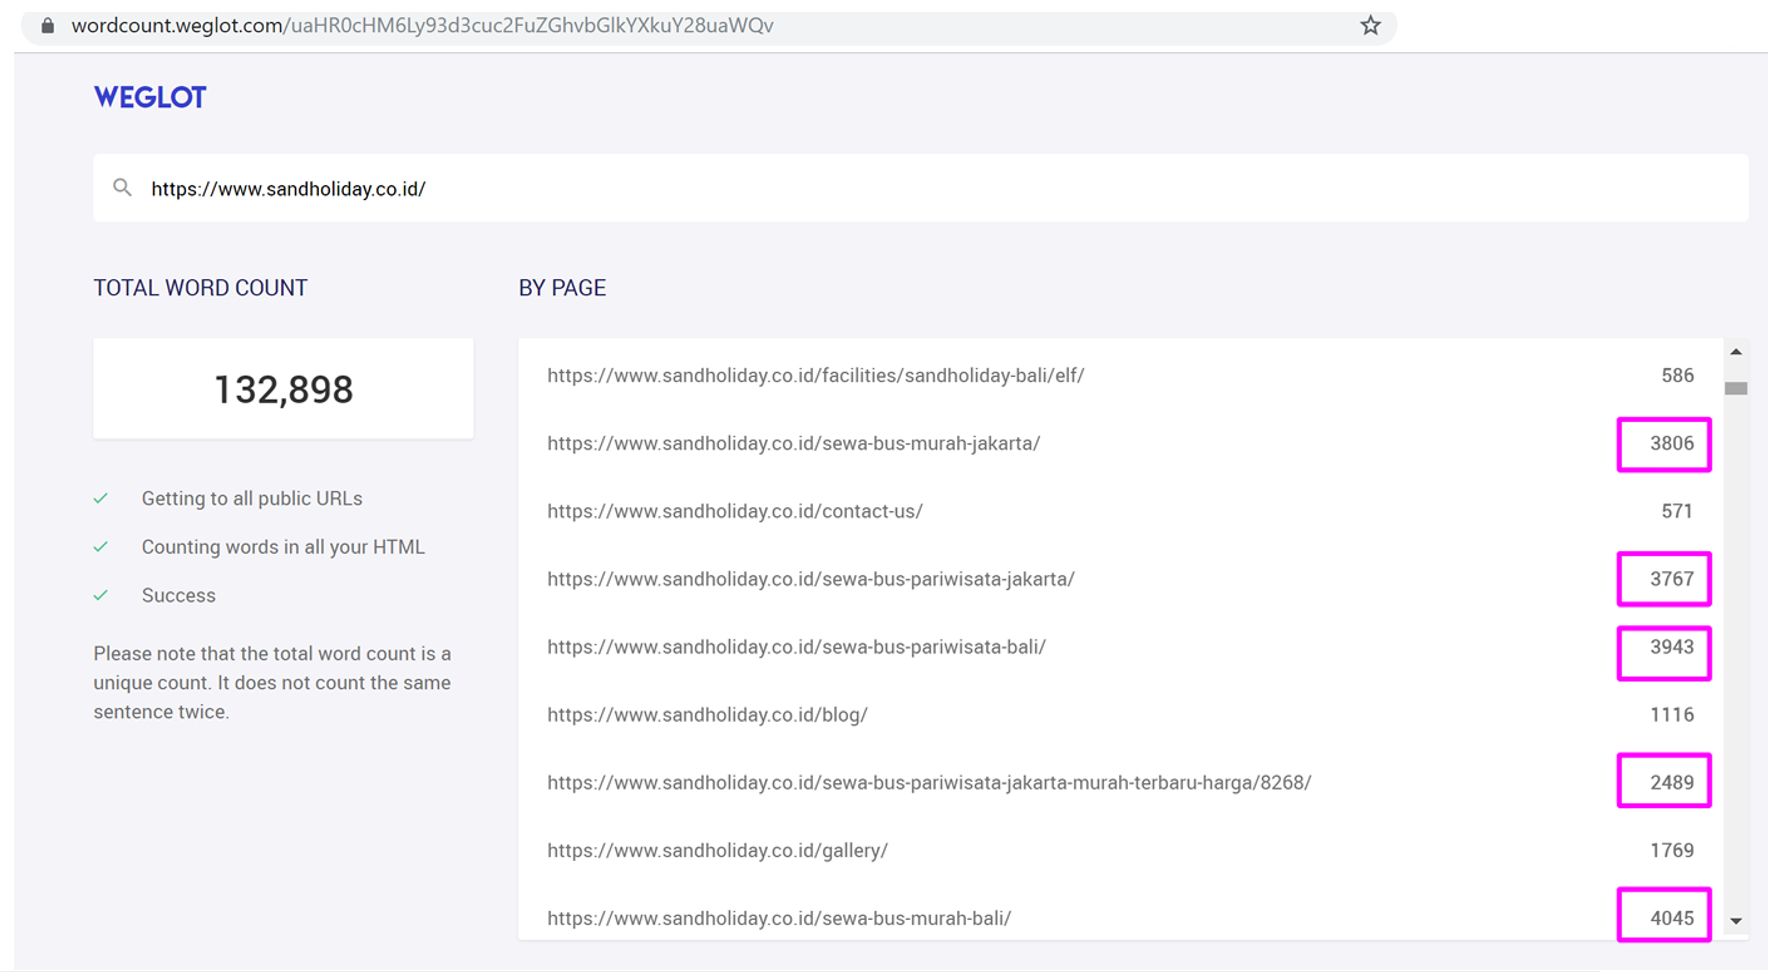This screenshot has height=980, width=1768.
Task: Click the sewa-bus-murah-jakarta page URL
Action: coord(793,444)
